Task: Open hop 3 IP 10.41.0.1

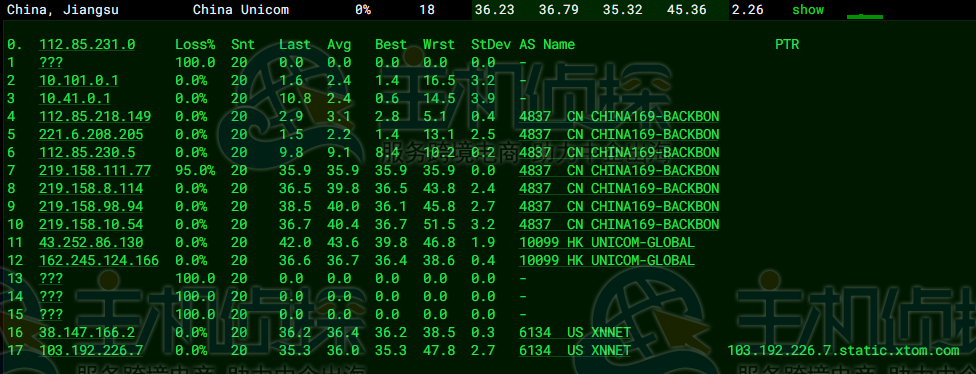Action: pos(75,98)
